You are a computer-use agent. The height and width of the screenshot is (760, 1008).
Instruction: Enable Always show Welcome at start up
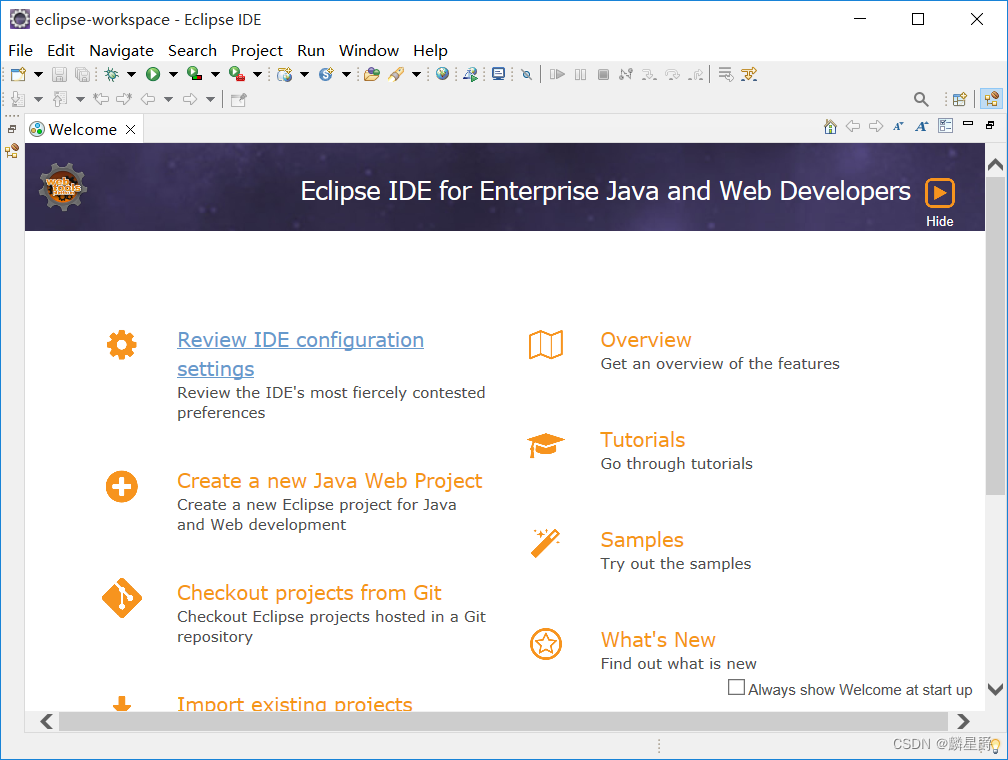736,687
